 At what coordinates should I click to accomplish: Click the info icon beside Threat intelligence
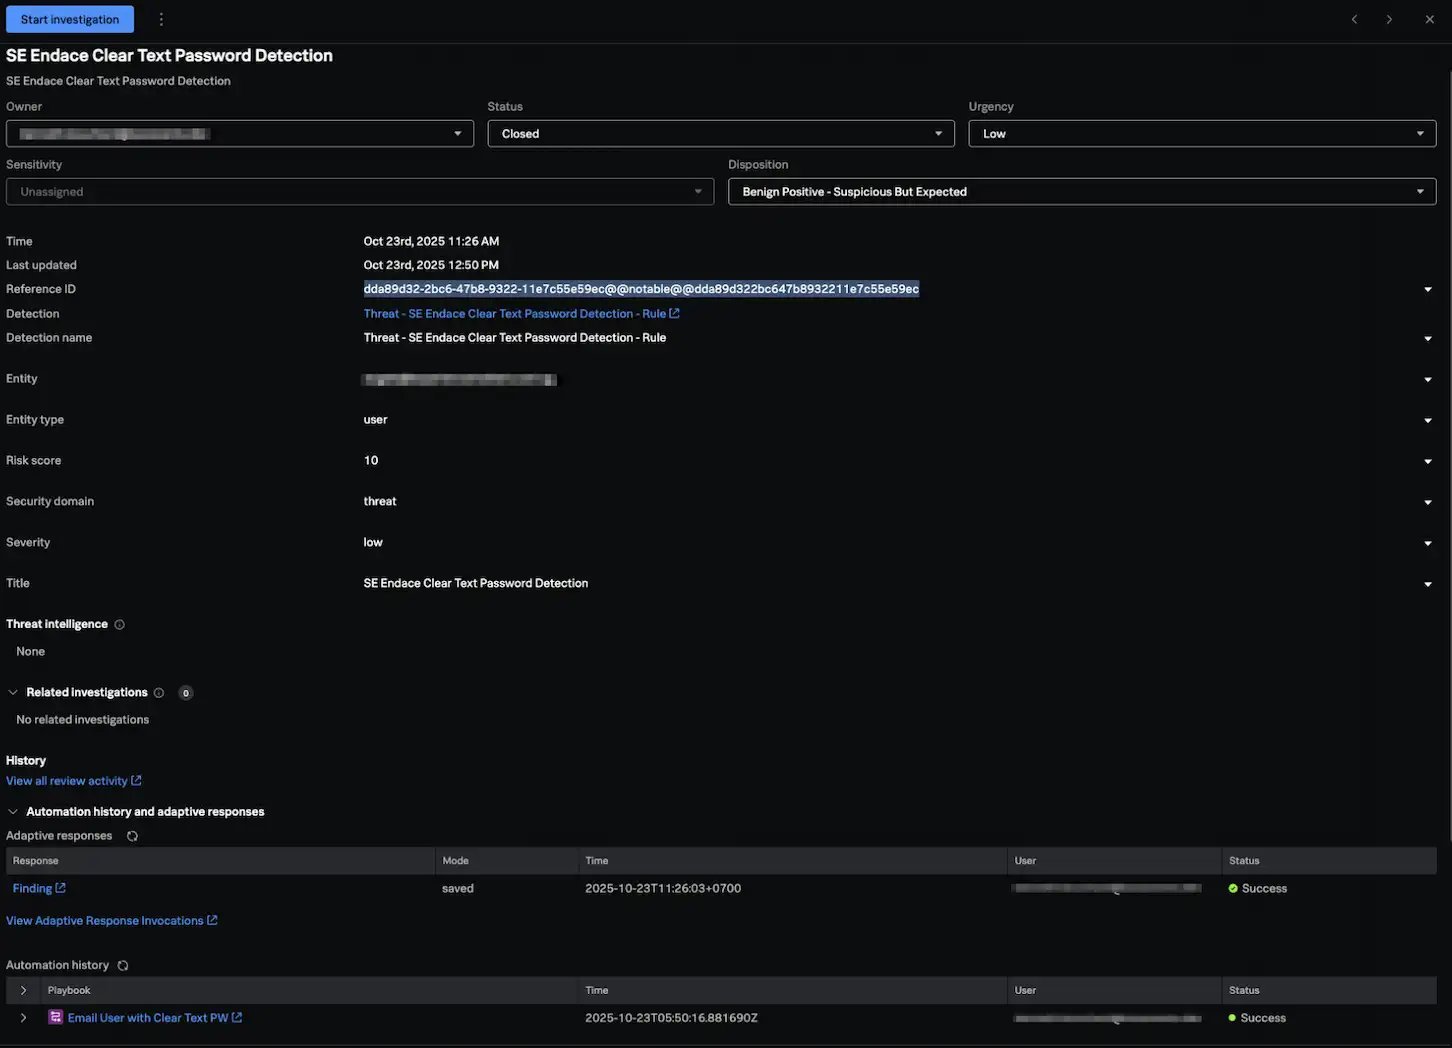(118, 623)
